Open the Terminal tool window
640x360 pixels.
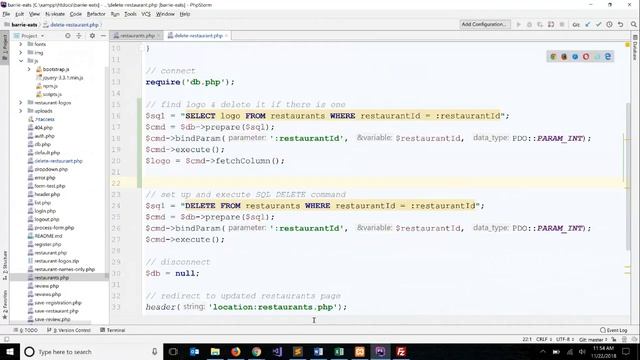point(113,330)
